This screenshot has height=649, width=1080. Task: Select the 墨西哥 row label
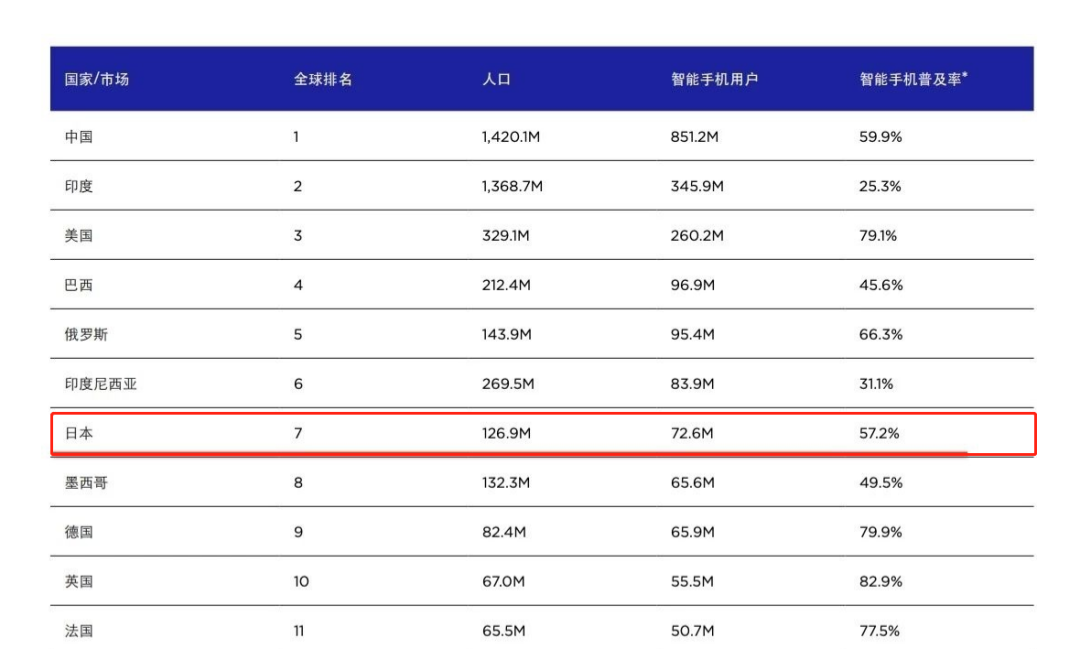tap(87, 482)
